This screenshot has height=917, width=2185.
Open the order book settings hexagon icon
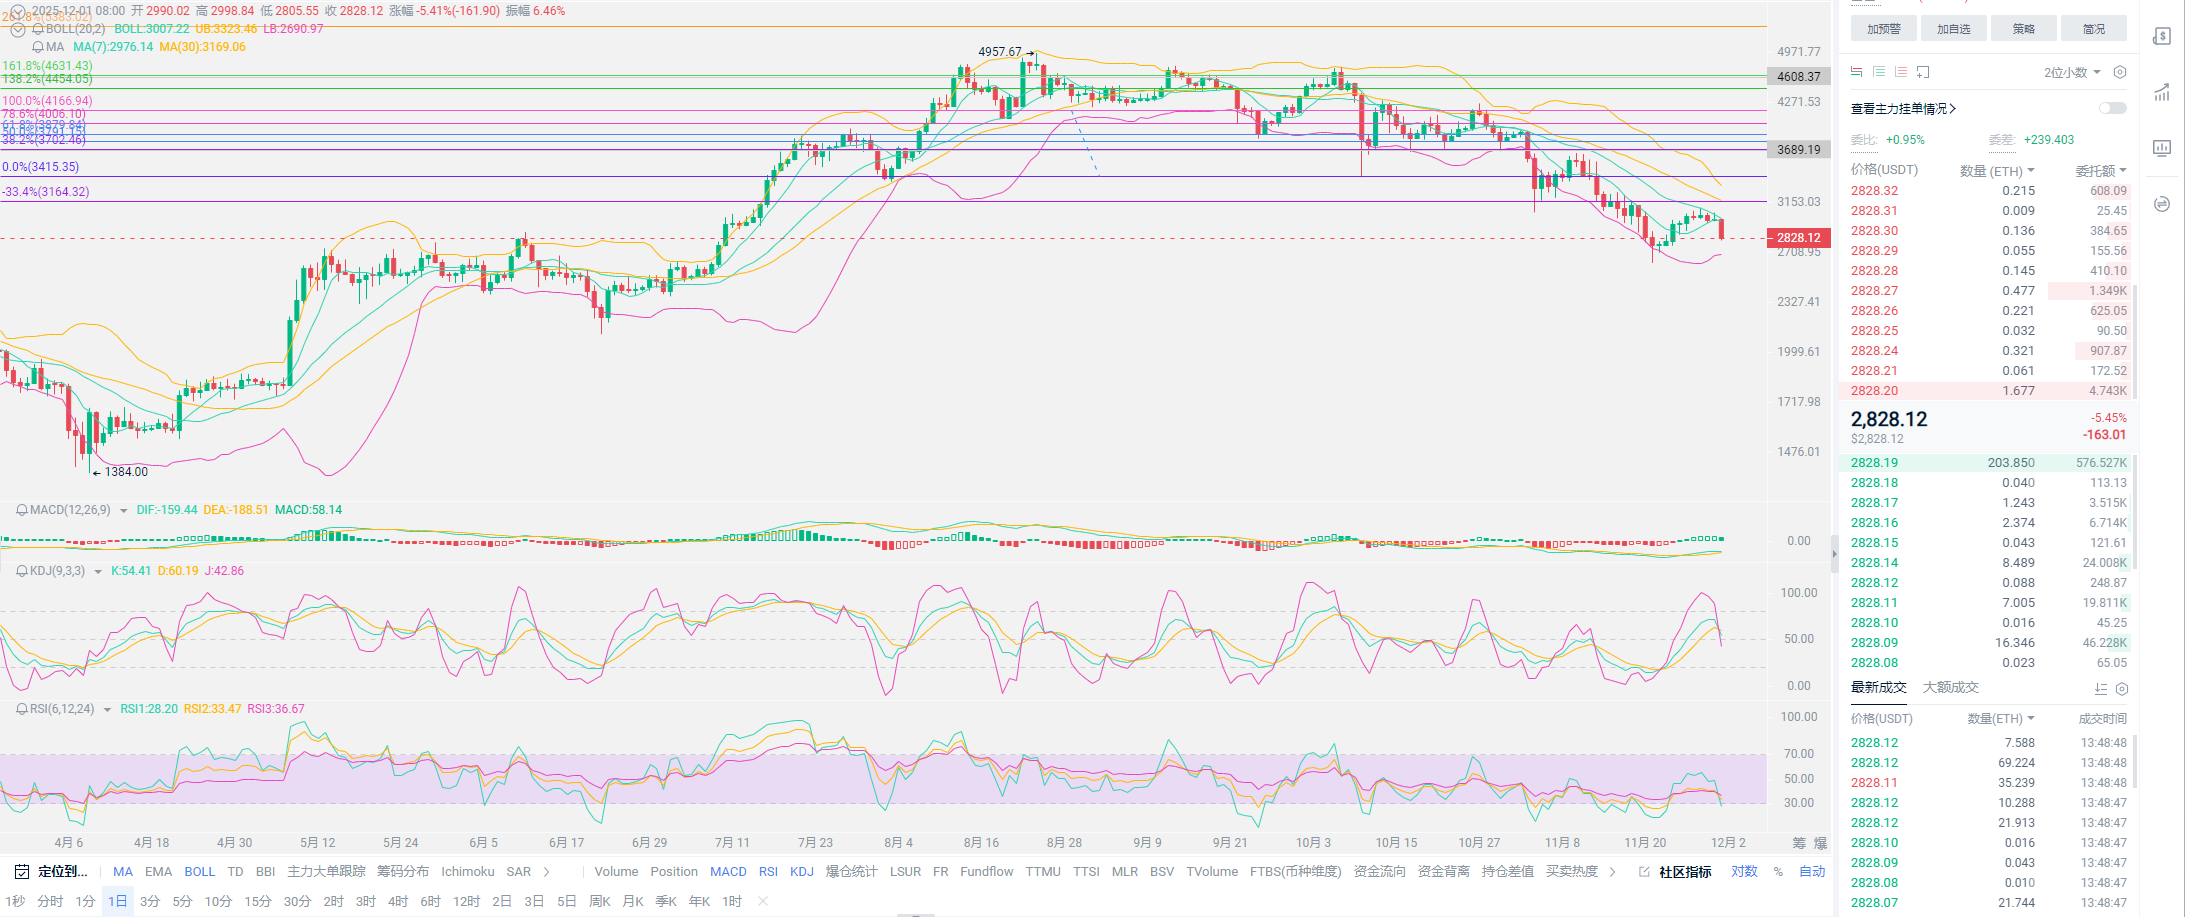pyautogui.click(x=2119, y=72)
